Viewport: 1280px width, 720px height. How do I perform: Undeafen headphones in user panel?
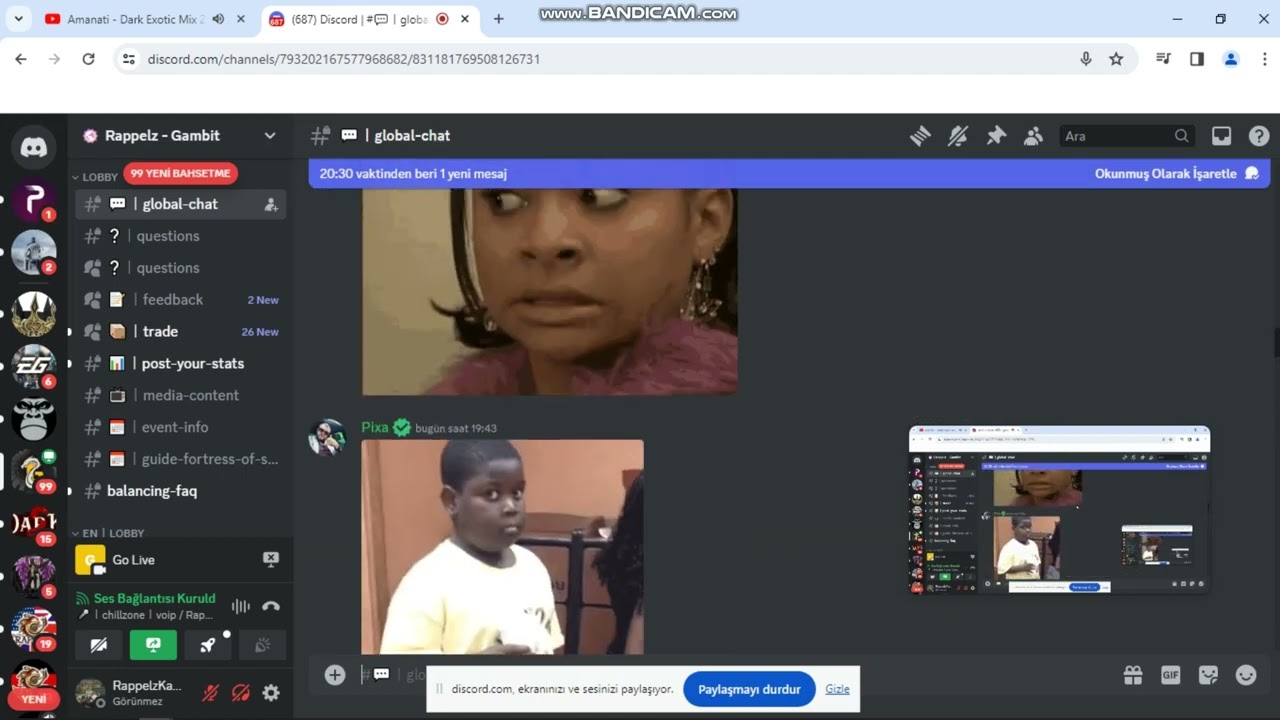click(x=241, y=692)
